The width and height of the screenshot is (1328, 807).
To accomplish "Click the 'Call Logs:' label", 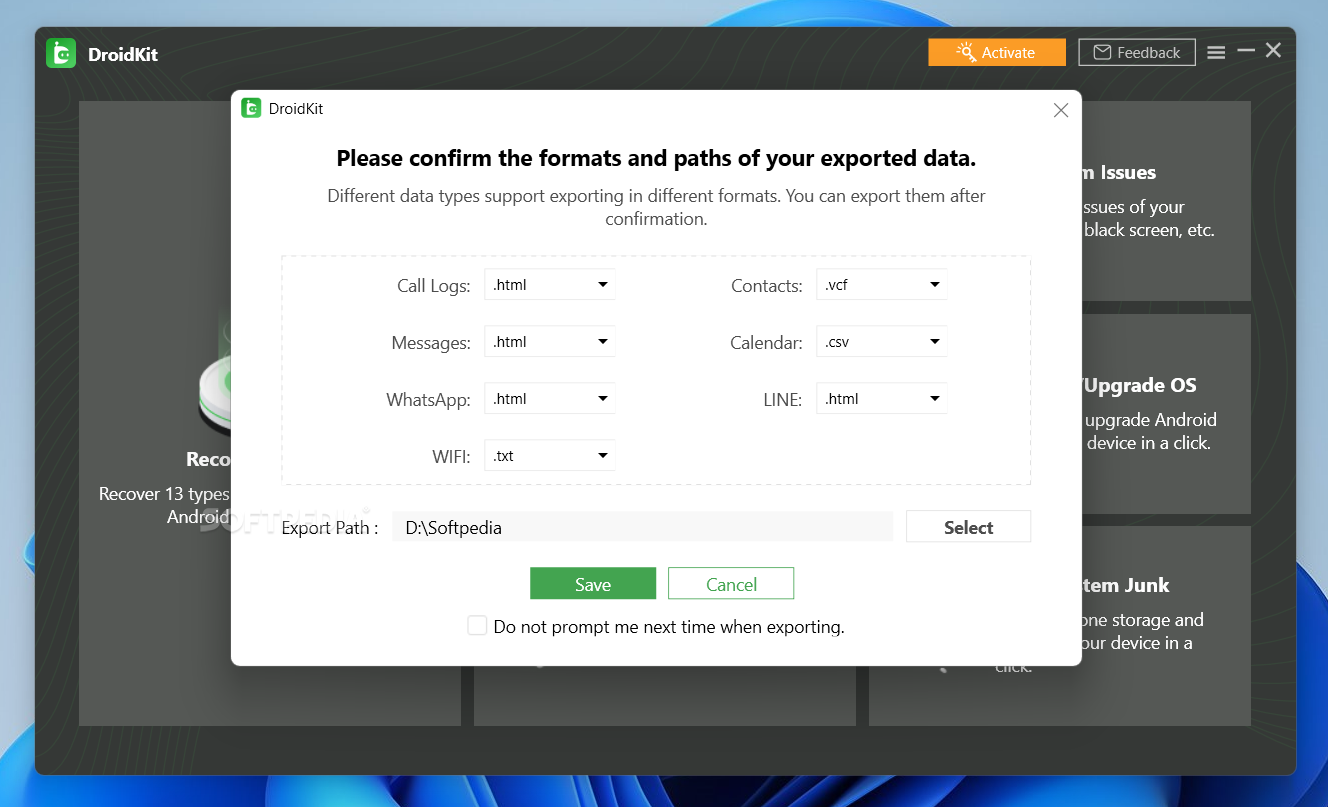I will coord(434,286).
